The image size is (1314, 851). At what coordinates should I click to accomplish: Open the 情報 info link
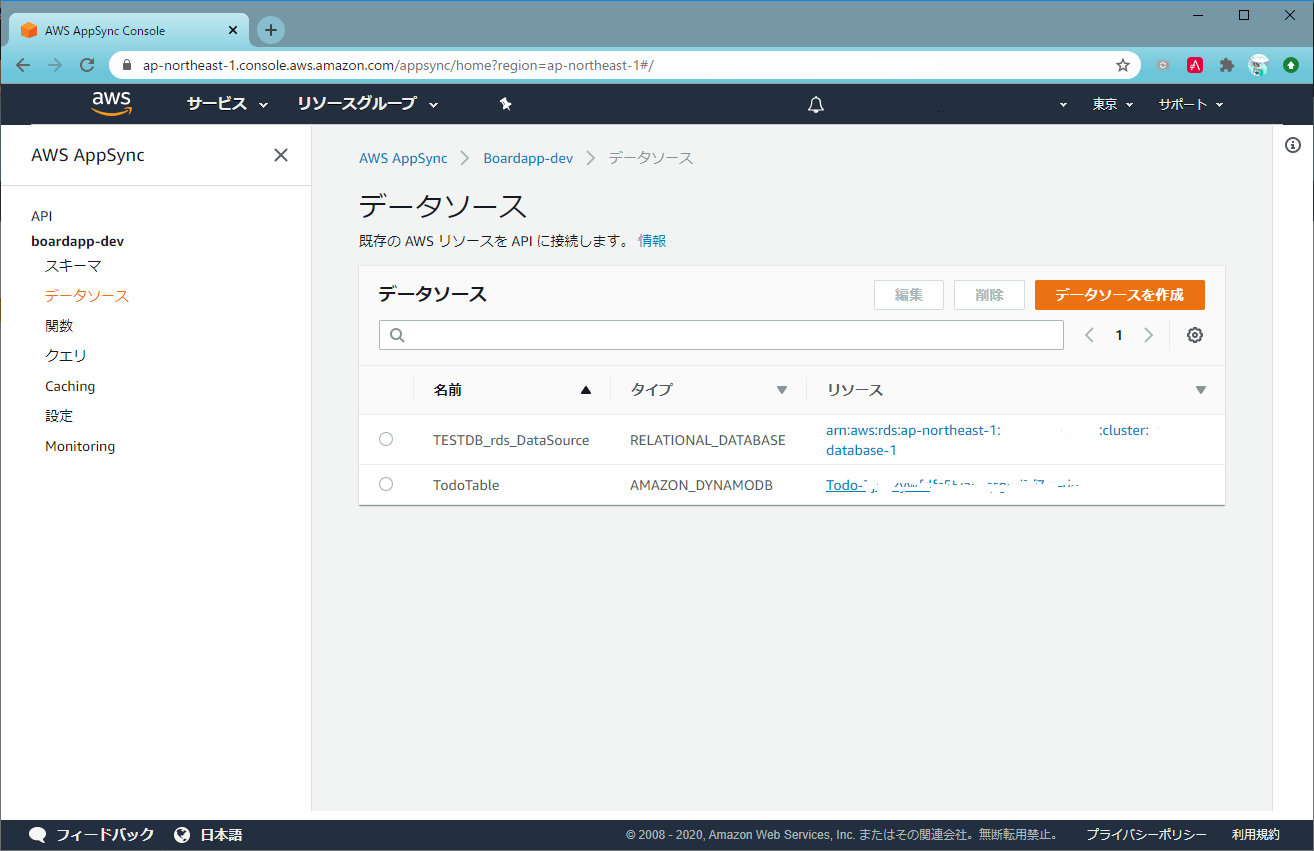click(652, 241)
